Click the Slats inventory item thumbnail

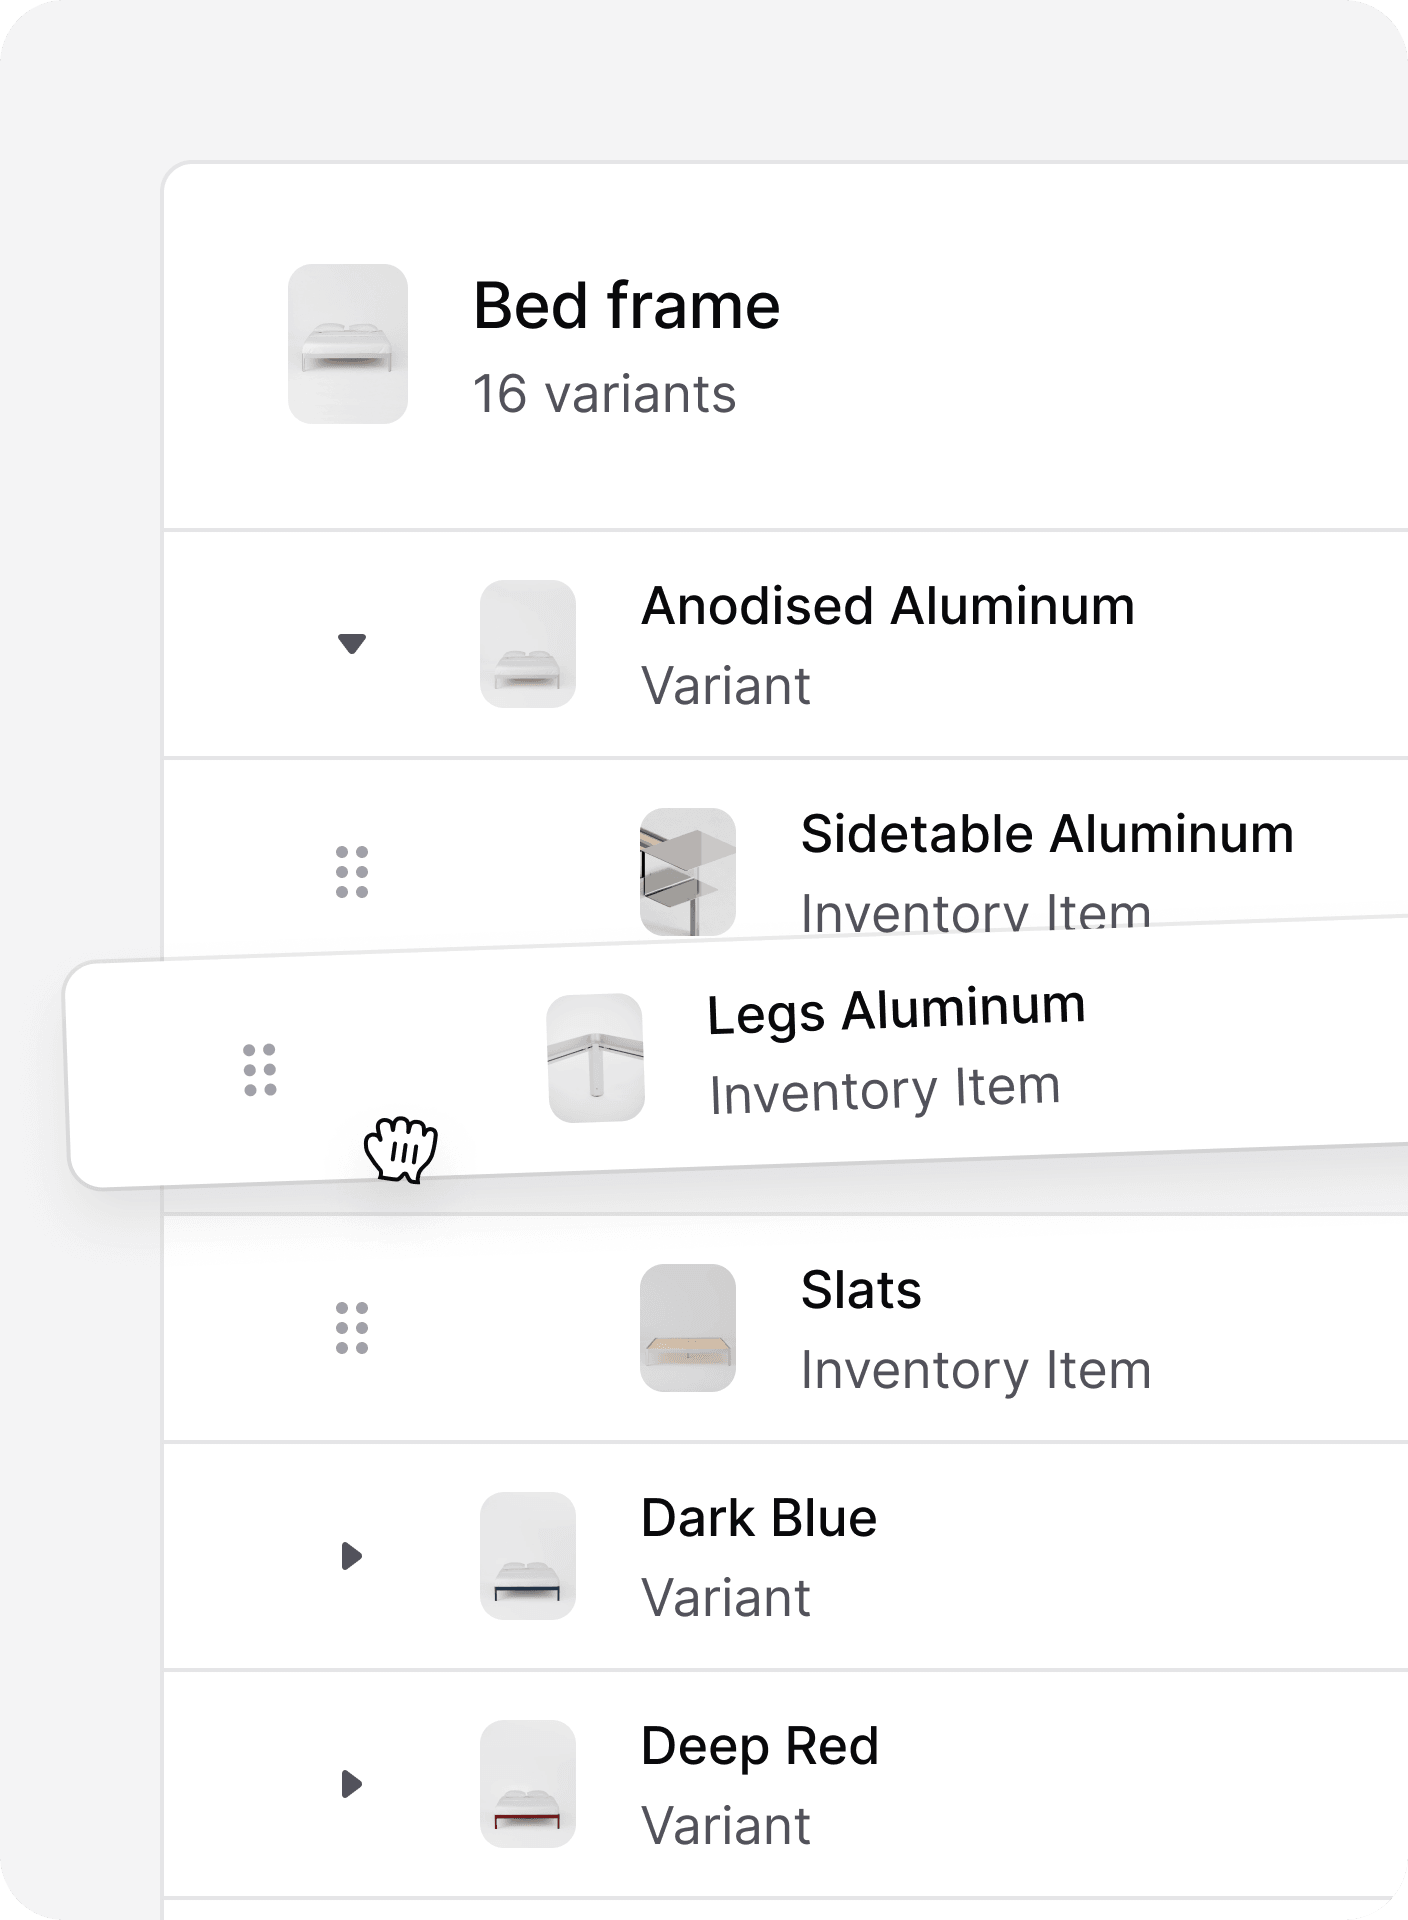[688, 1328]
